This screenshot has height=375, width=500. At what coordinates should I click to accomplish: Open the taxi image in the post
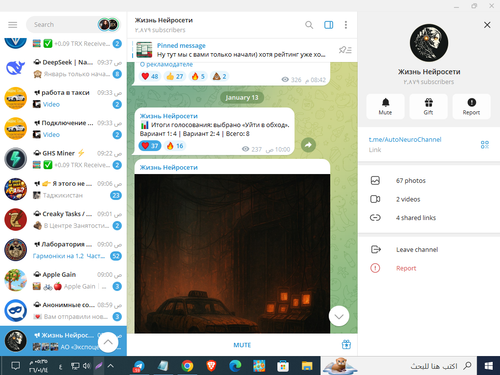point(232,253)
